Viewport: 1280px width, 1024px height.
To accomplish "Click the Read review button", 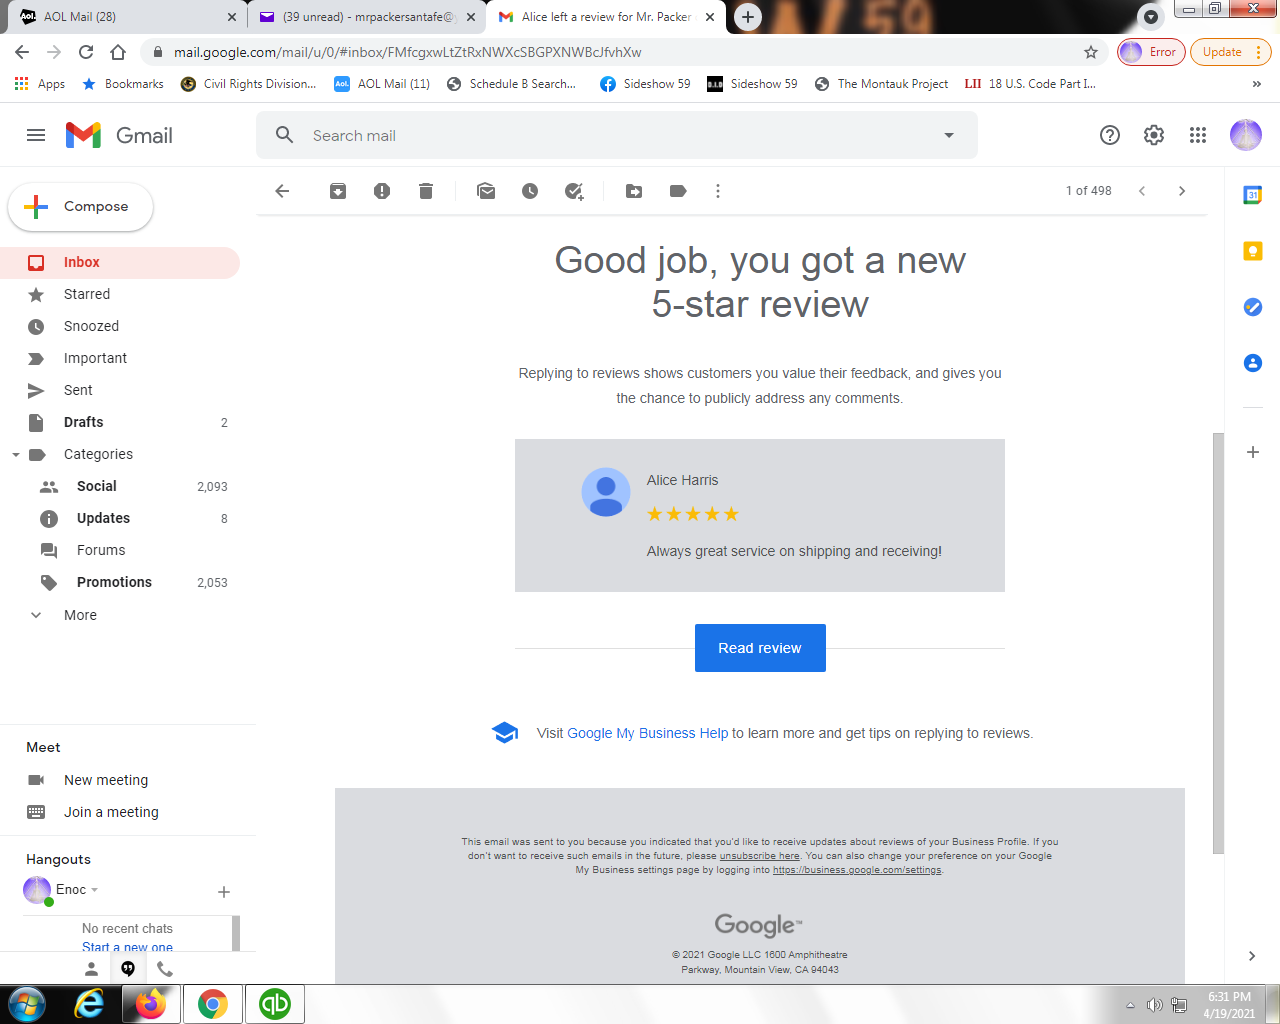I will click(760, 648).
